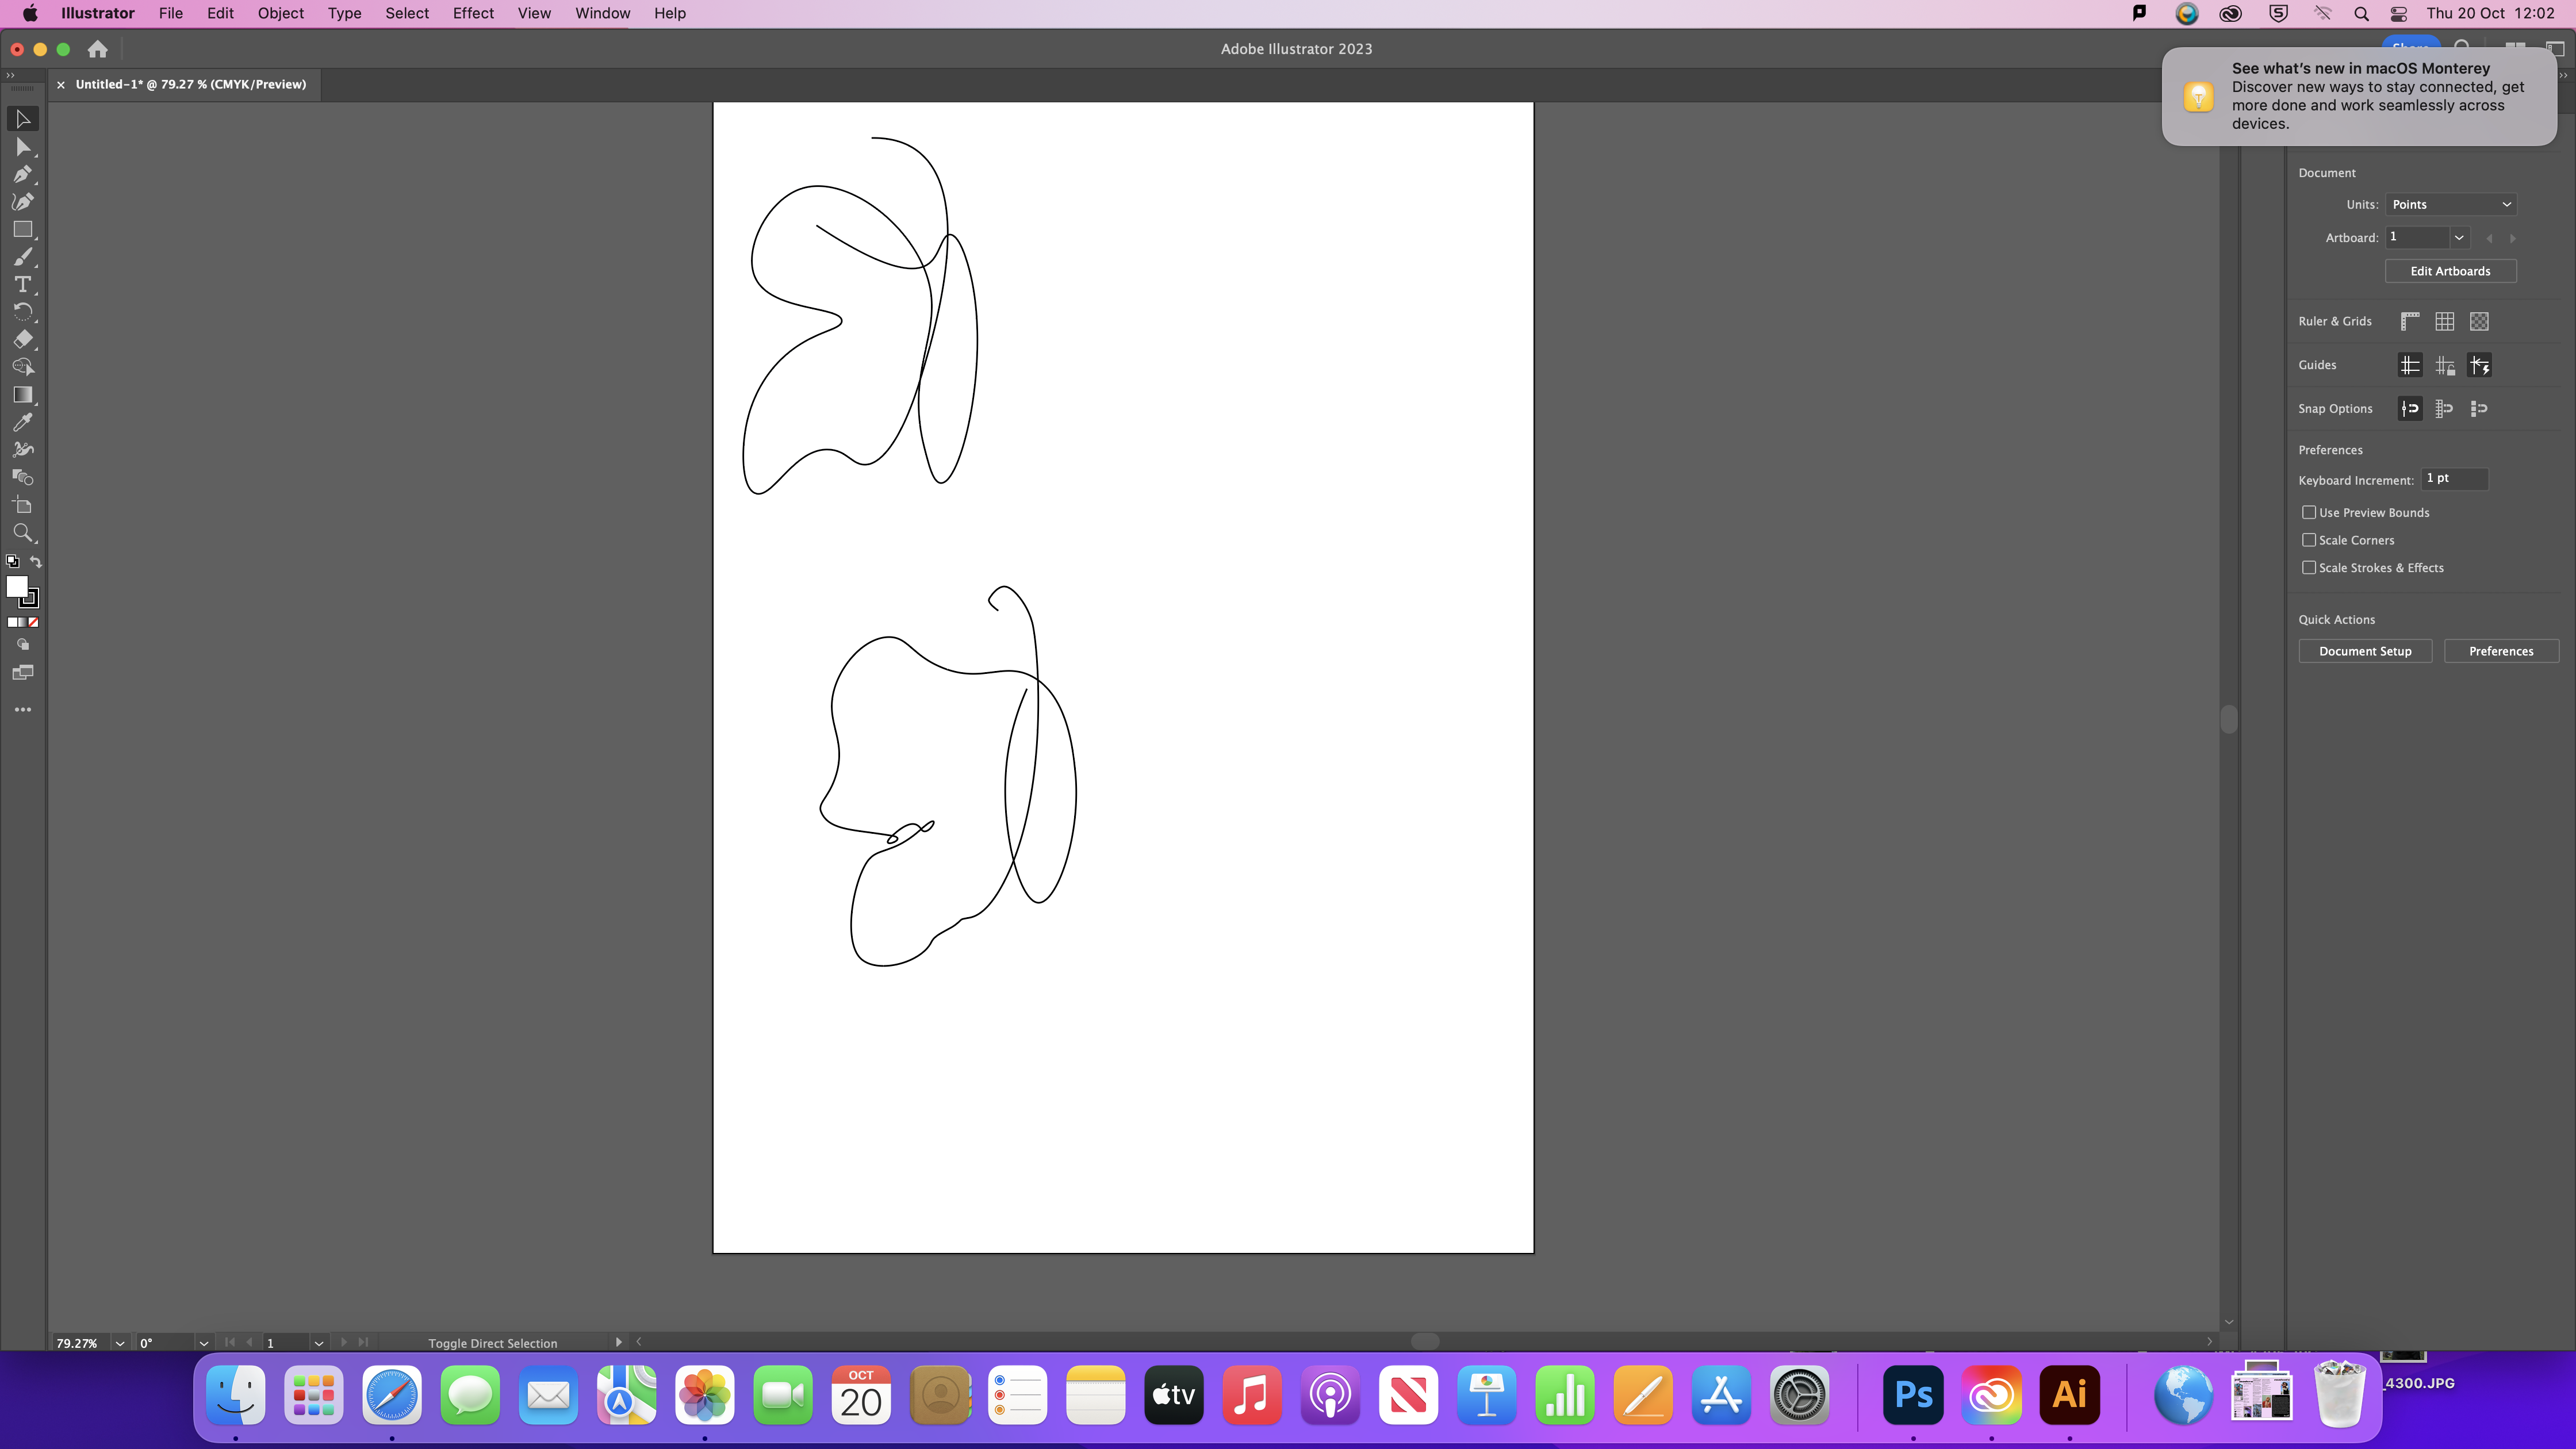Select the Gradient tool
The image size is (2576, 1449).
coord(22,395)
